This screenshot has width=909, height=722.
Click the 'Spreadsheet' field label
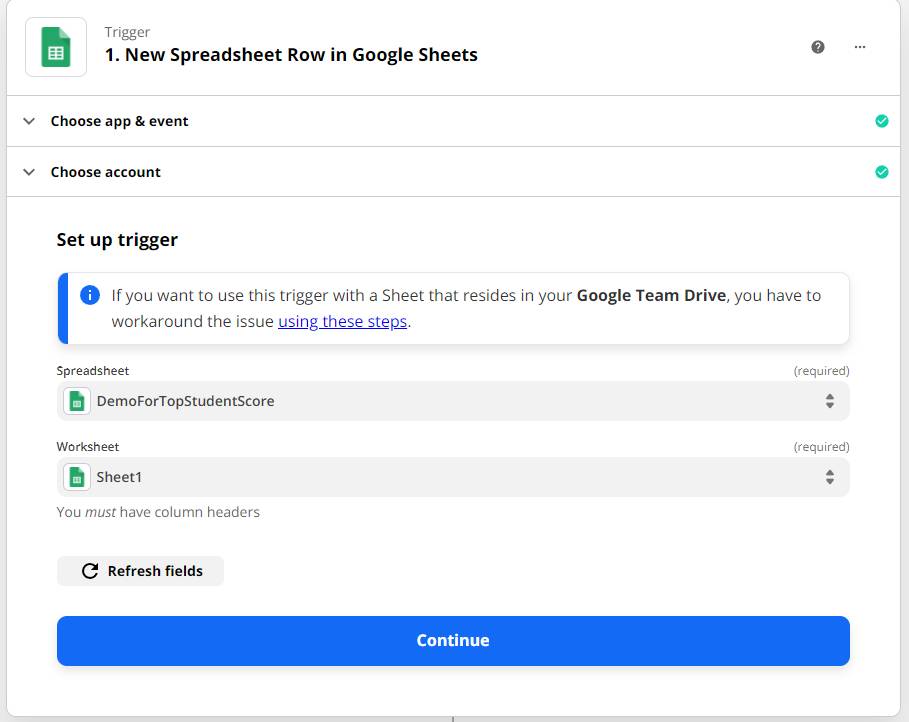[93, 371]
